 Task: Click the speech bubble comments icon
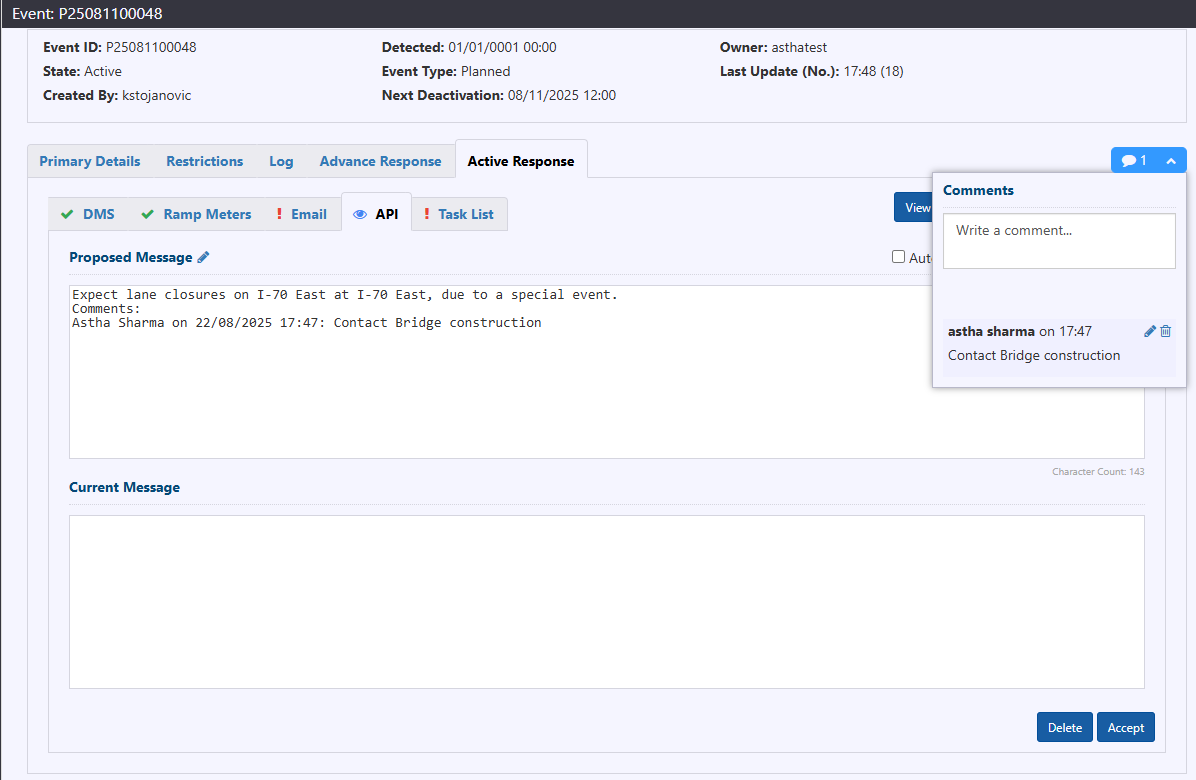pos(1129,160)
